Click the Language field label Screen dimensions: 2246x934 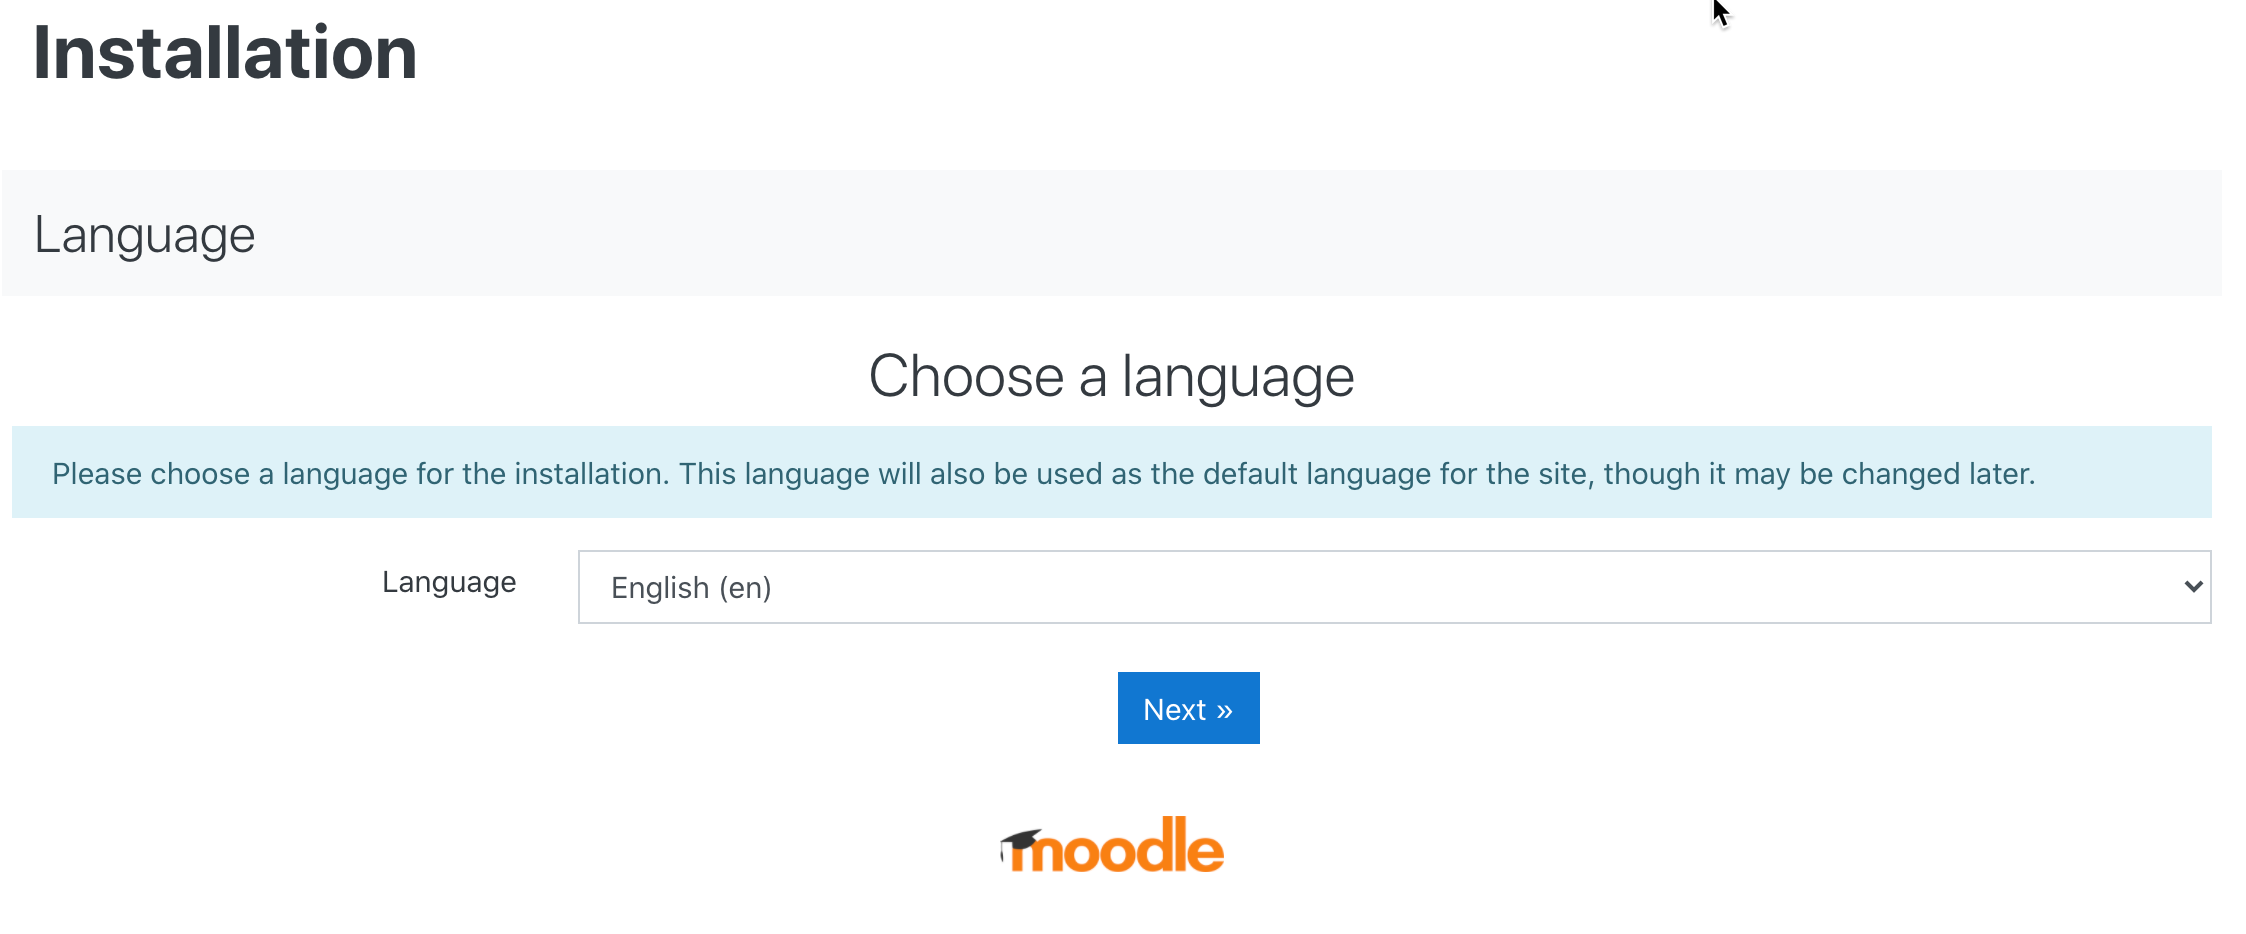(x=449, y=582)
